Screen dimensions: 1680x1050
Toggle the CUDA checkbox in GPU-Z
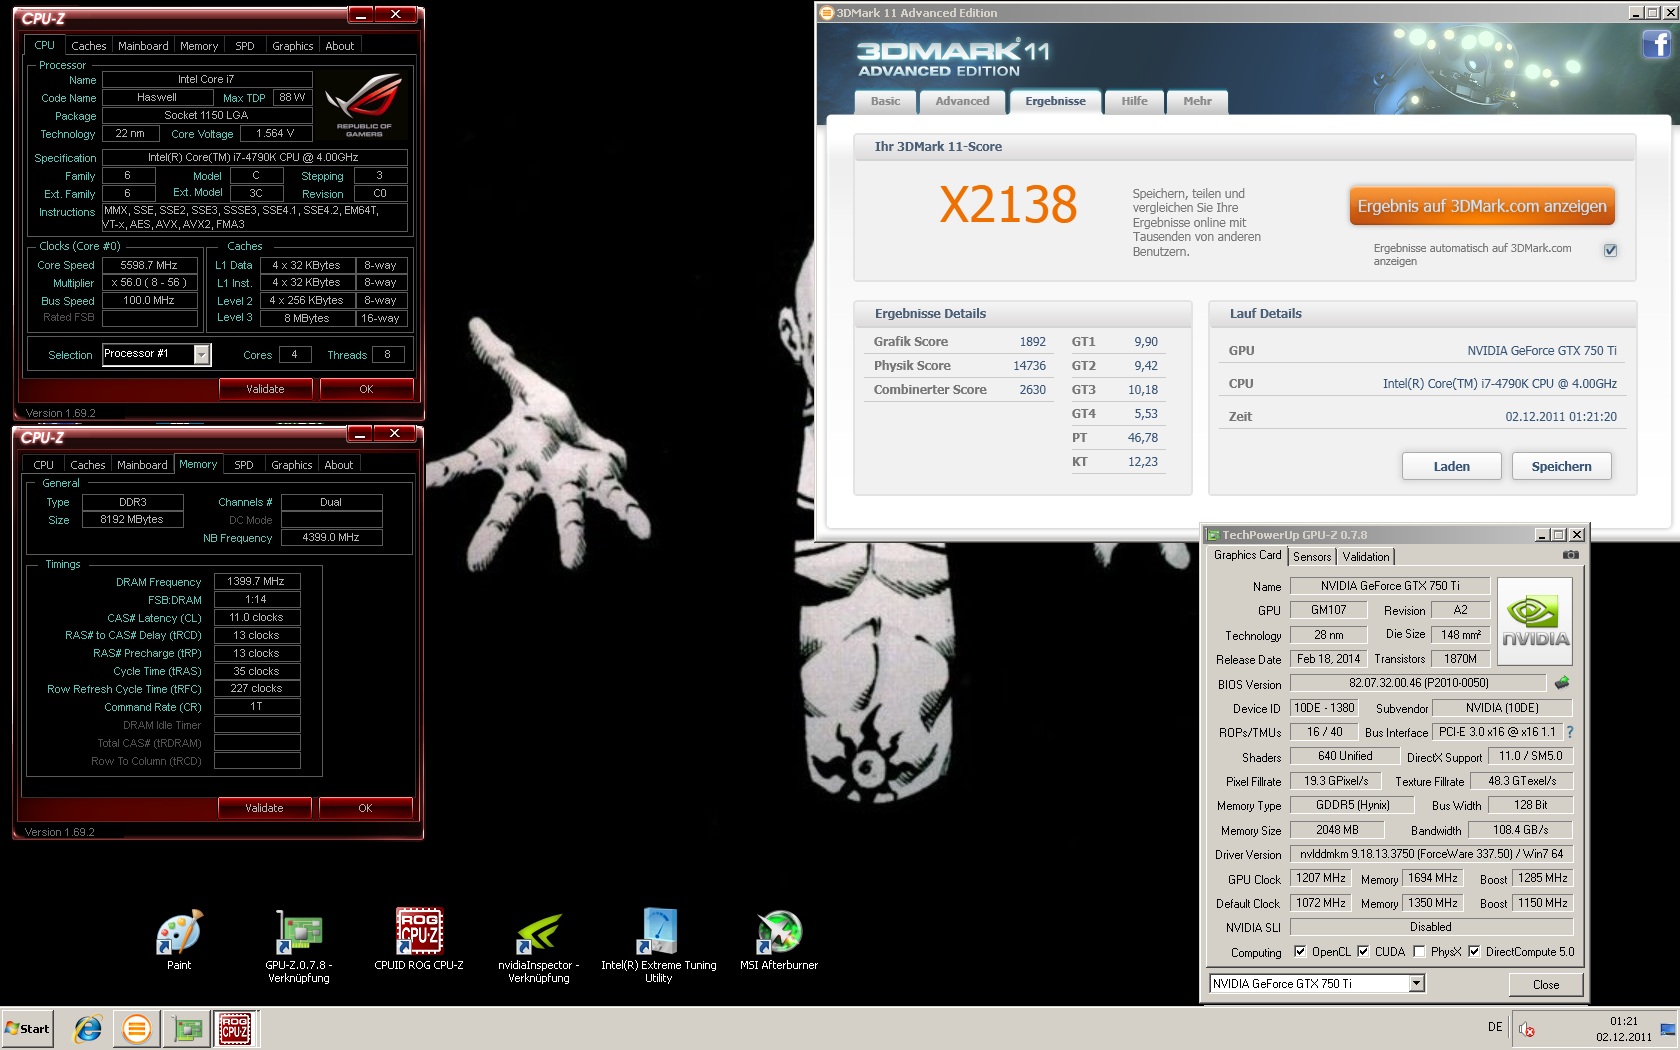(1363, 951)
